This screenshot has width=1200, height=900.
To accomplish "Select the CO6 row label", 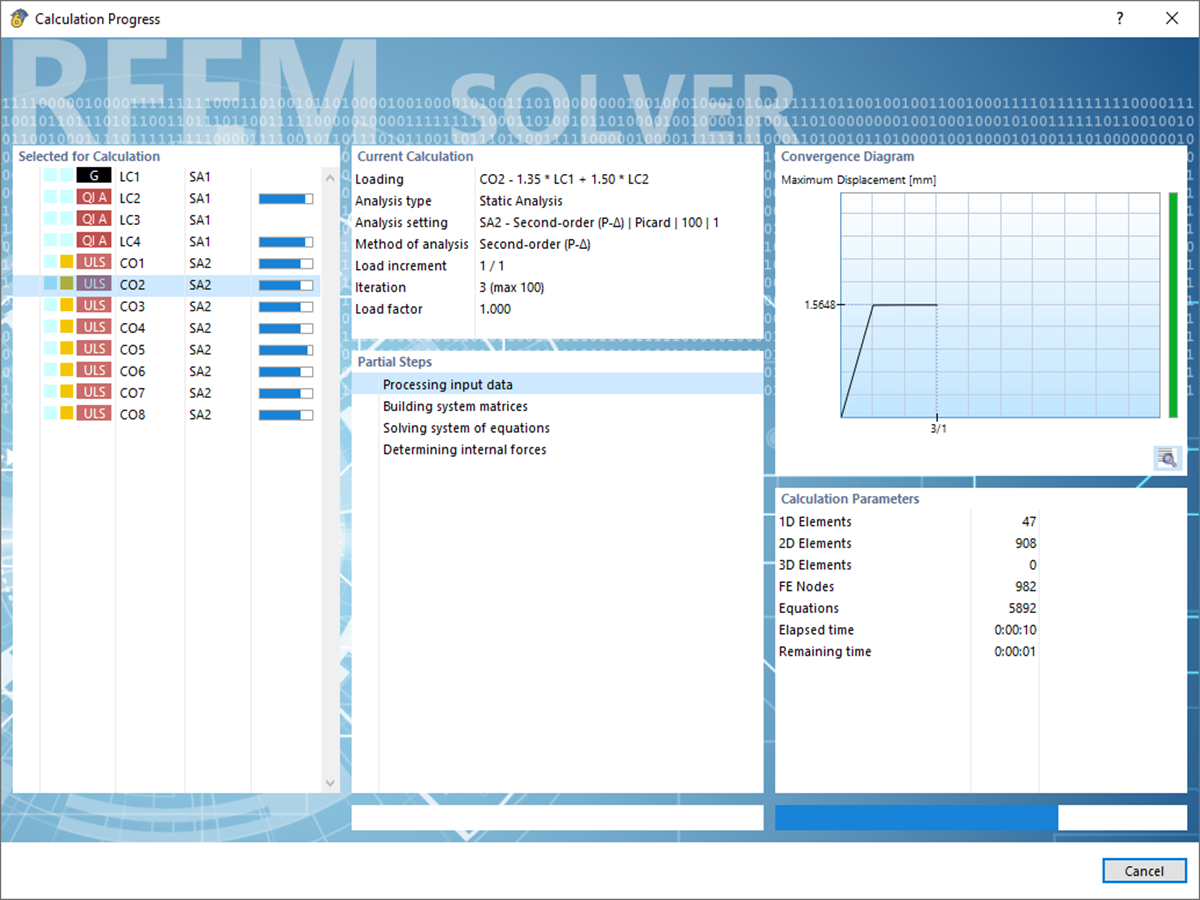I will [x=132, y=371].
